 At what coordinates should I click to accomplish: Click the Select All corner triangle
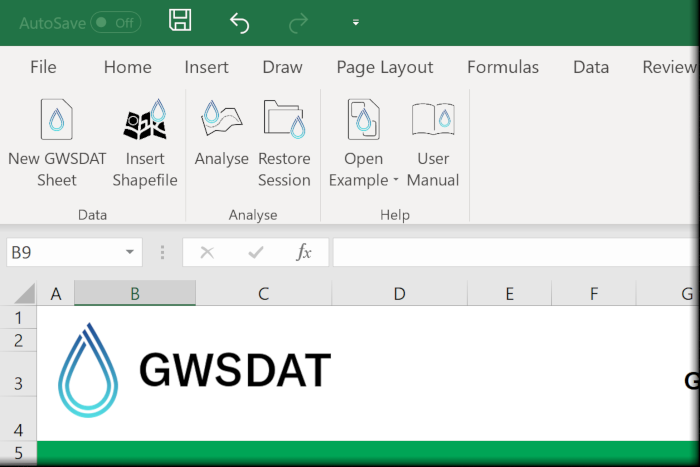pyautogui.click(x=25, y=293)
